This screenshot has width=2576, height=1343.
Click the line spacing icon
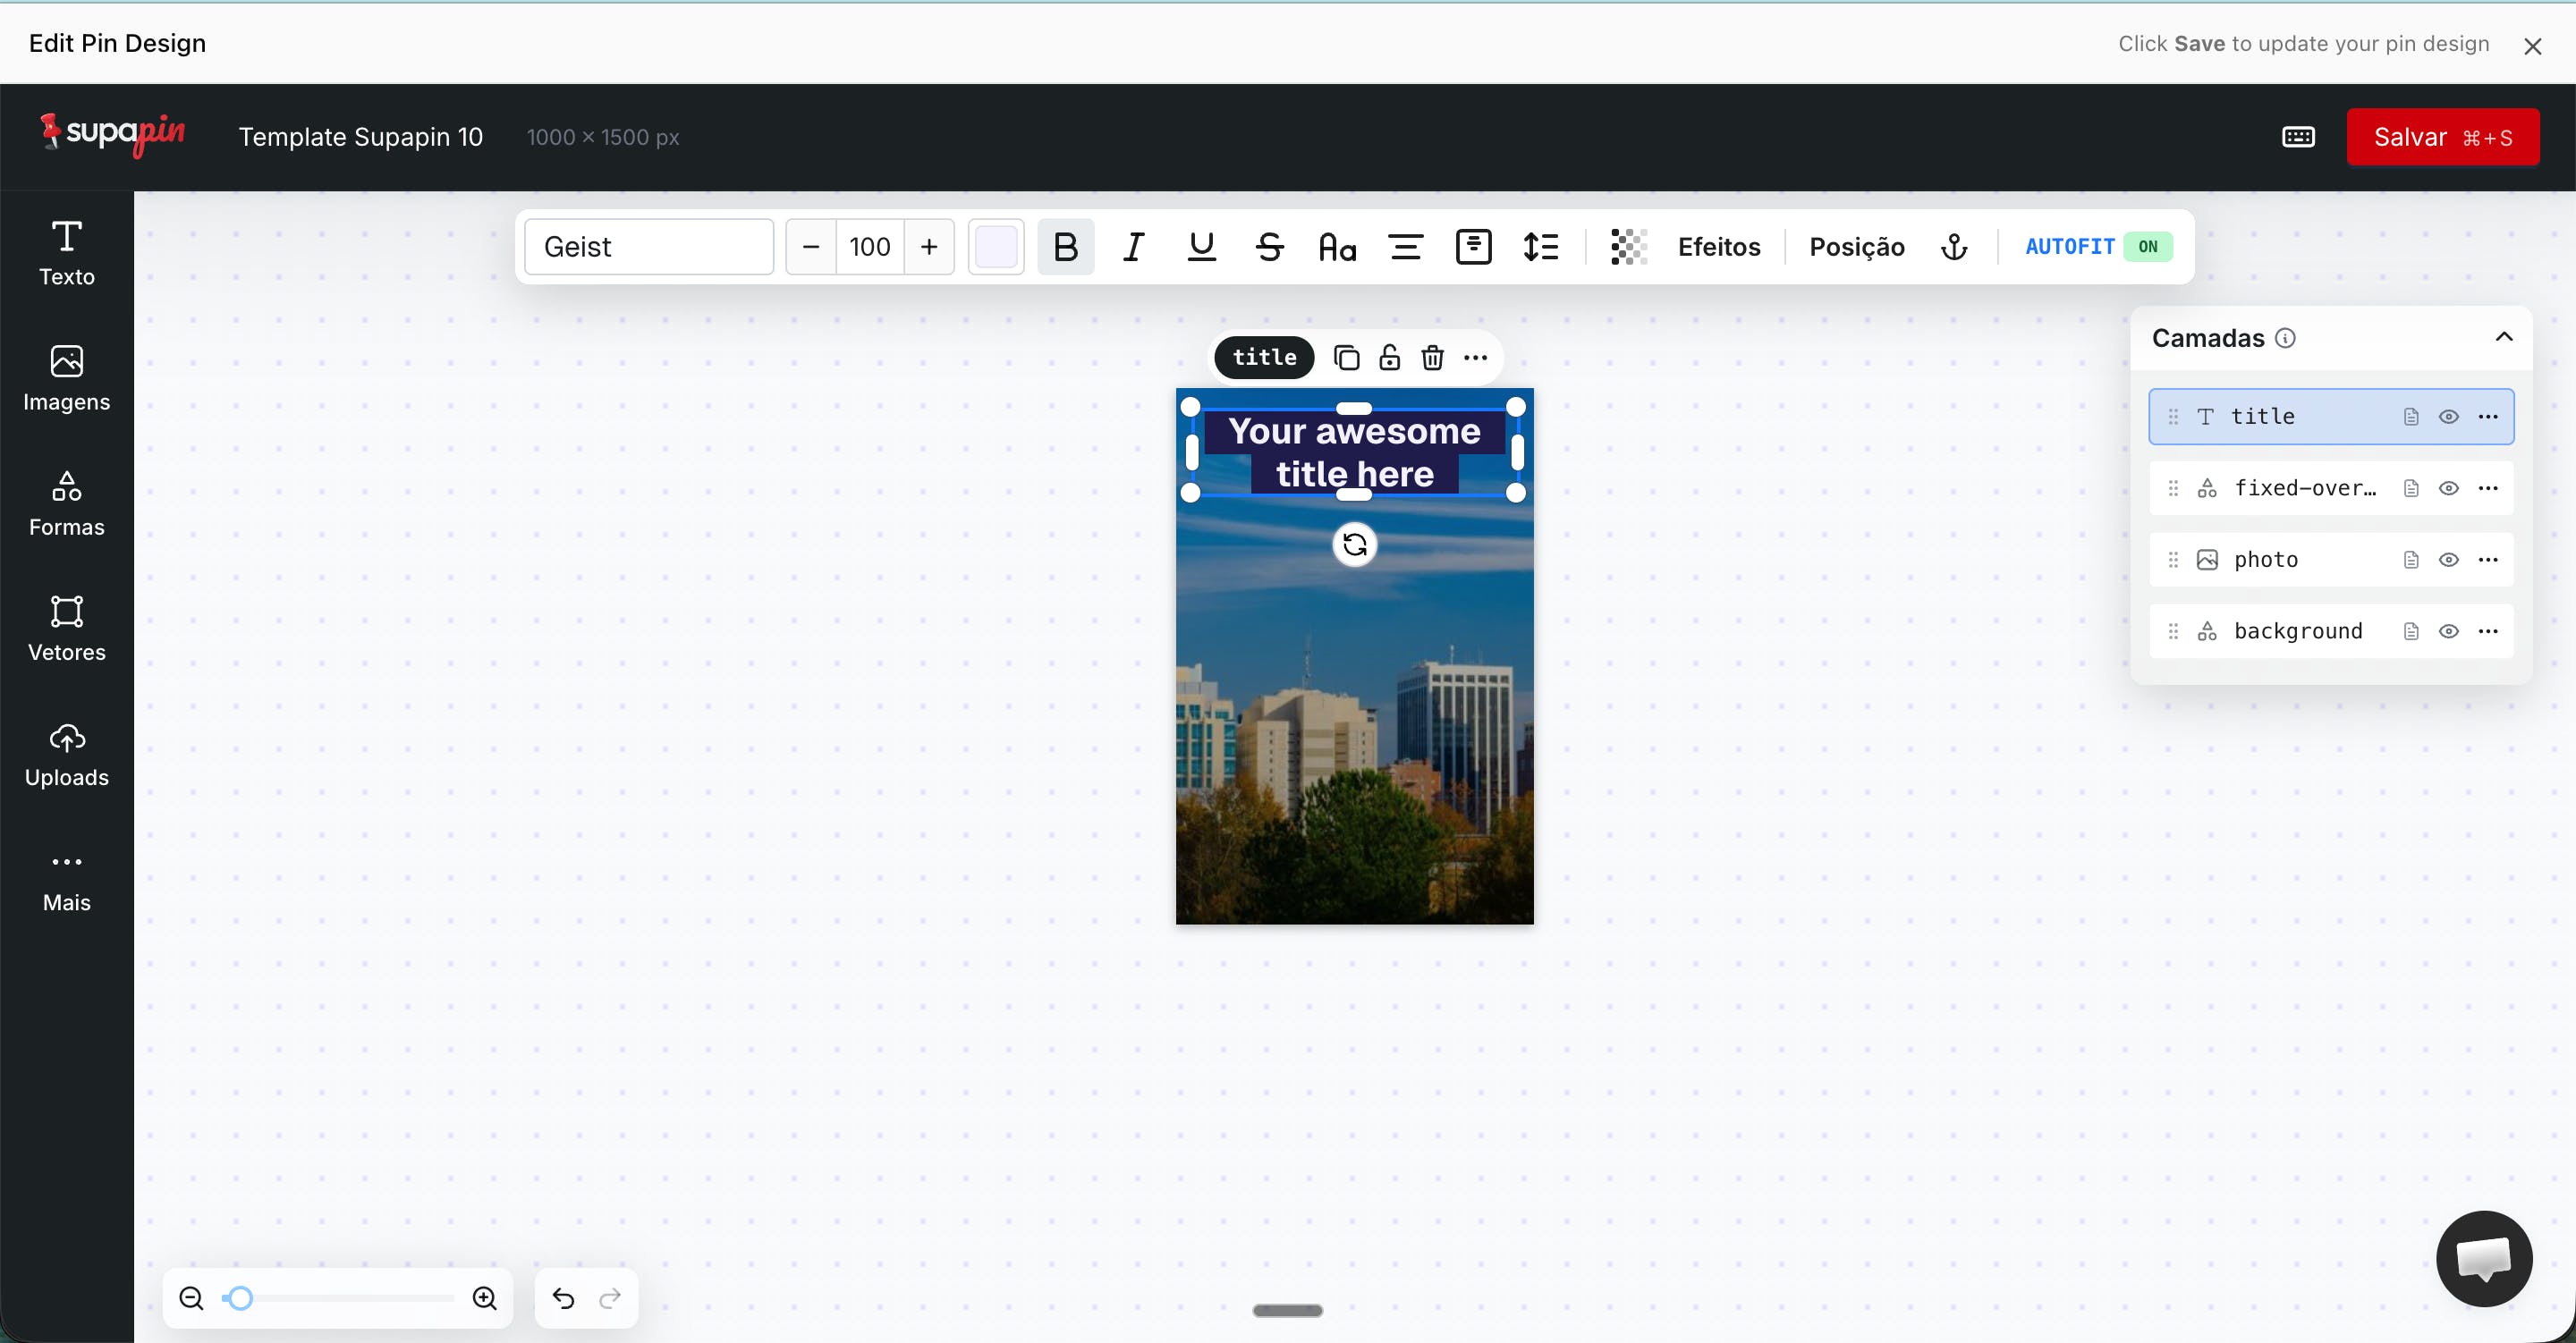[1540, 247]
